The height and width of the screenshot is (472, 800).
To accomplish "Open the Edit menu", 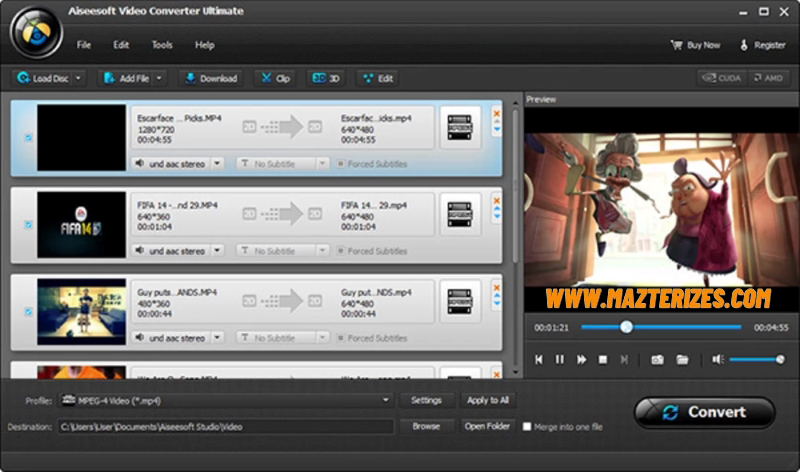I will coord(121,45).
